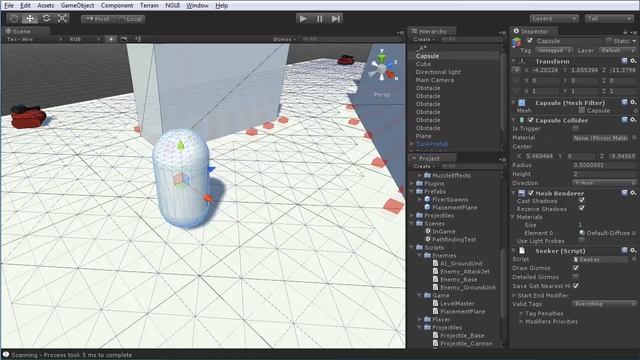The width and height of the screenshot is (640, 360).
Task: Click Create button in Hierarchy panel
Action: [424, 39]
